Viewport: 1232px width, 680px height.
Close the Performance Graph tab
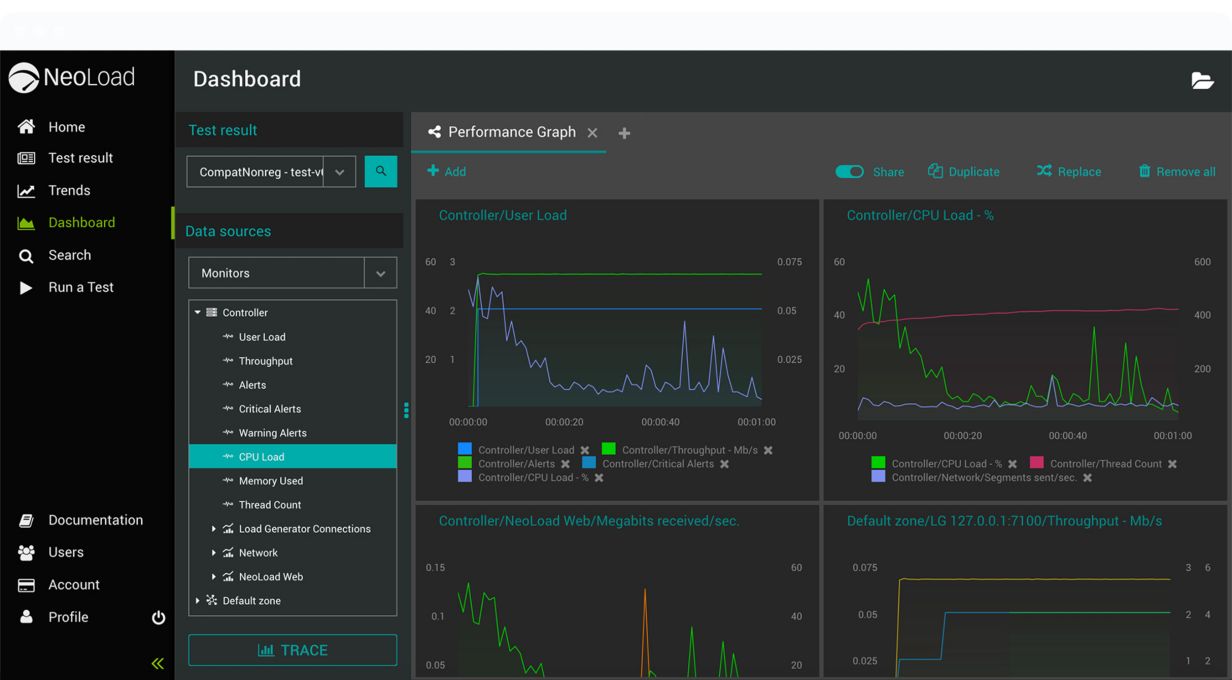click(592, 133)
